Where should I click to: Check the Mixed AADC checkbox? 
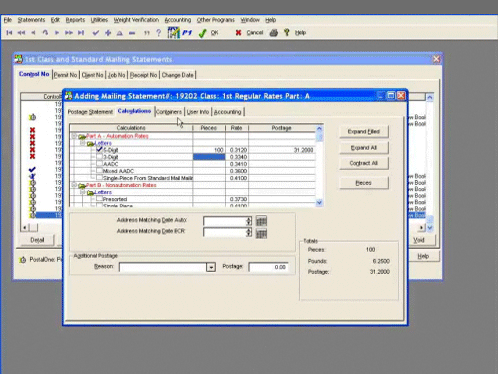99,171
